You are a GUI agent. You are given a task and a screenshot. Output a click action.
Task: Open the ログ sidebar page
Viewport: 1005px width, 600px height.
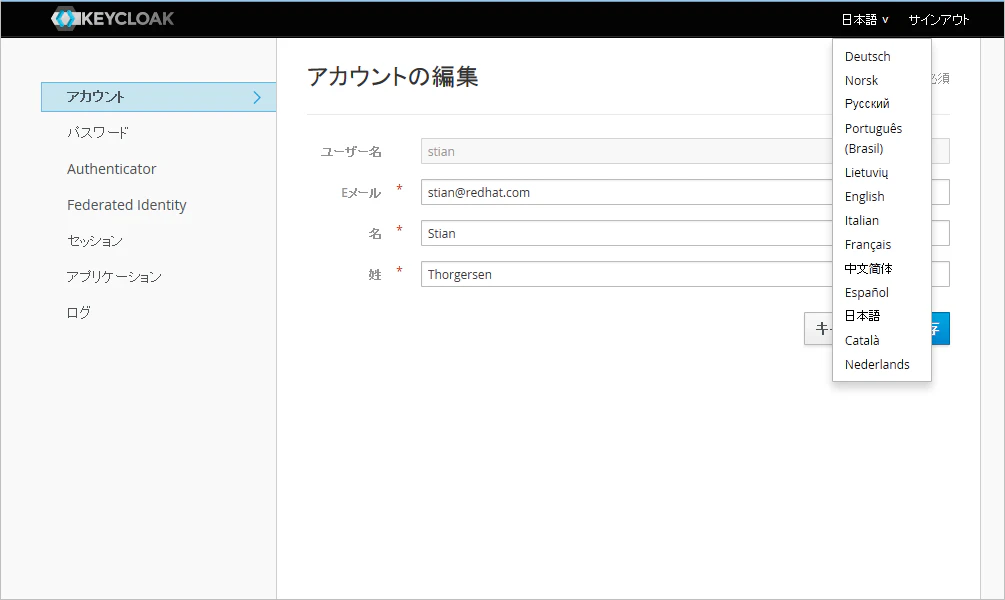pyautogui.click(x=79, y=312)
